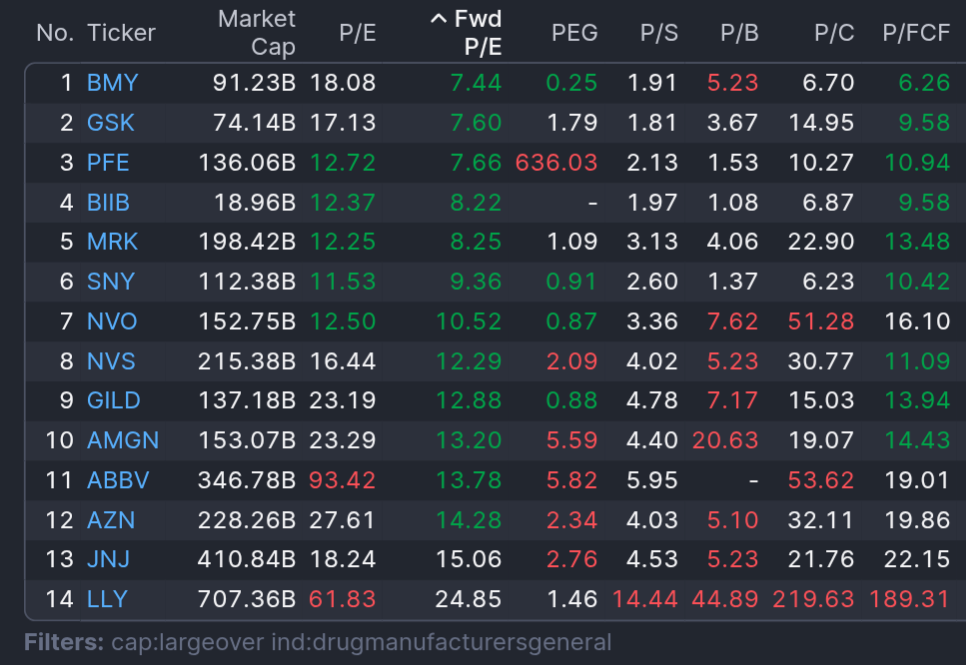The image size is (966, 665).
Task: Select BIIB market cap 18.96B
Action: point(254,203)
